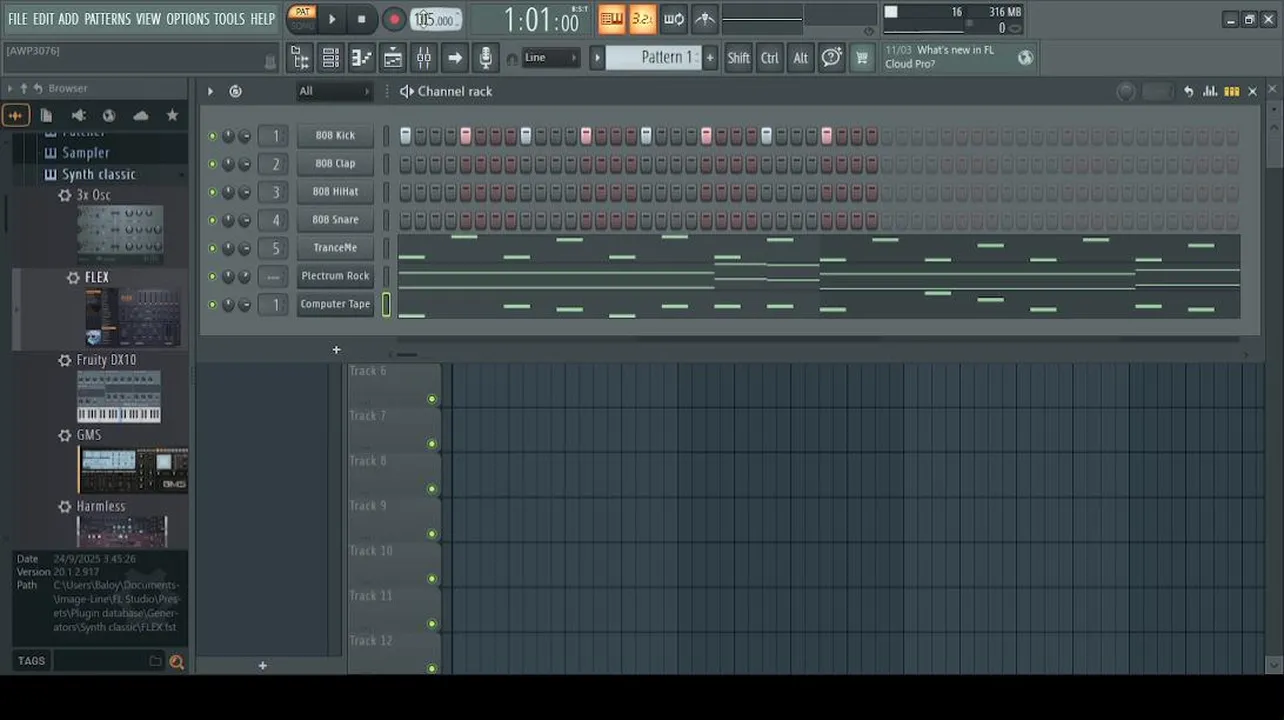Image resolution: width=1284 pixels, height=720 pixels.
Task: Open the PATTERNS menu
Action: tap(107, 19)
